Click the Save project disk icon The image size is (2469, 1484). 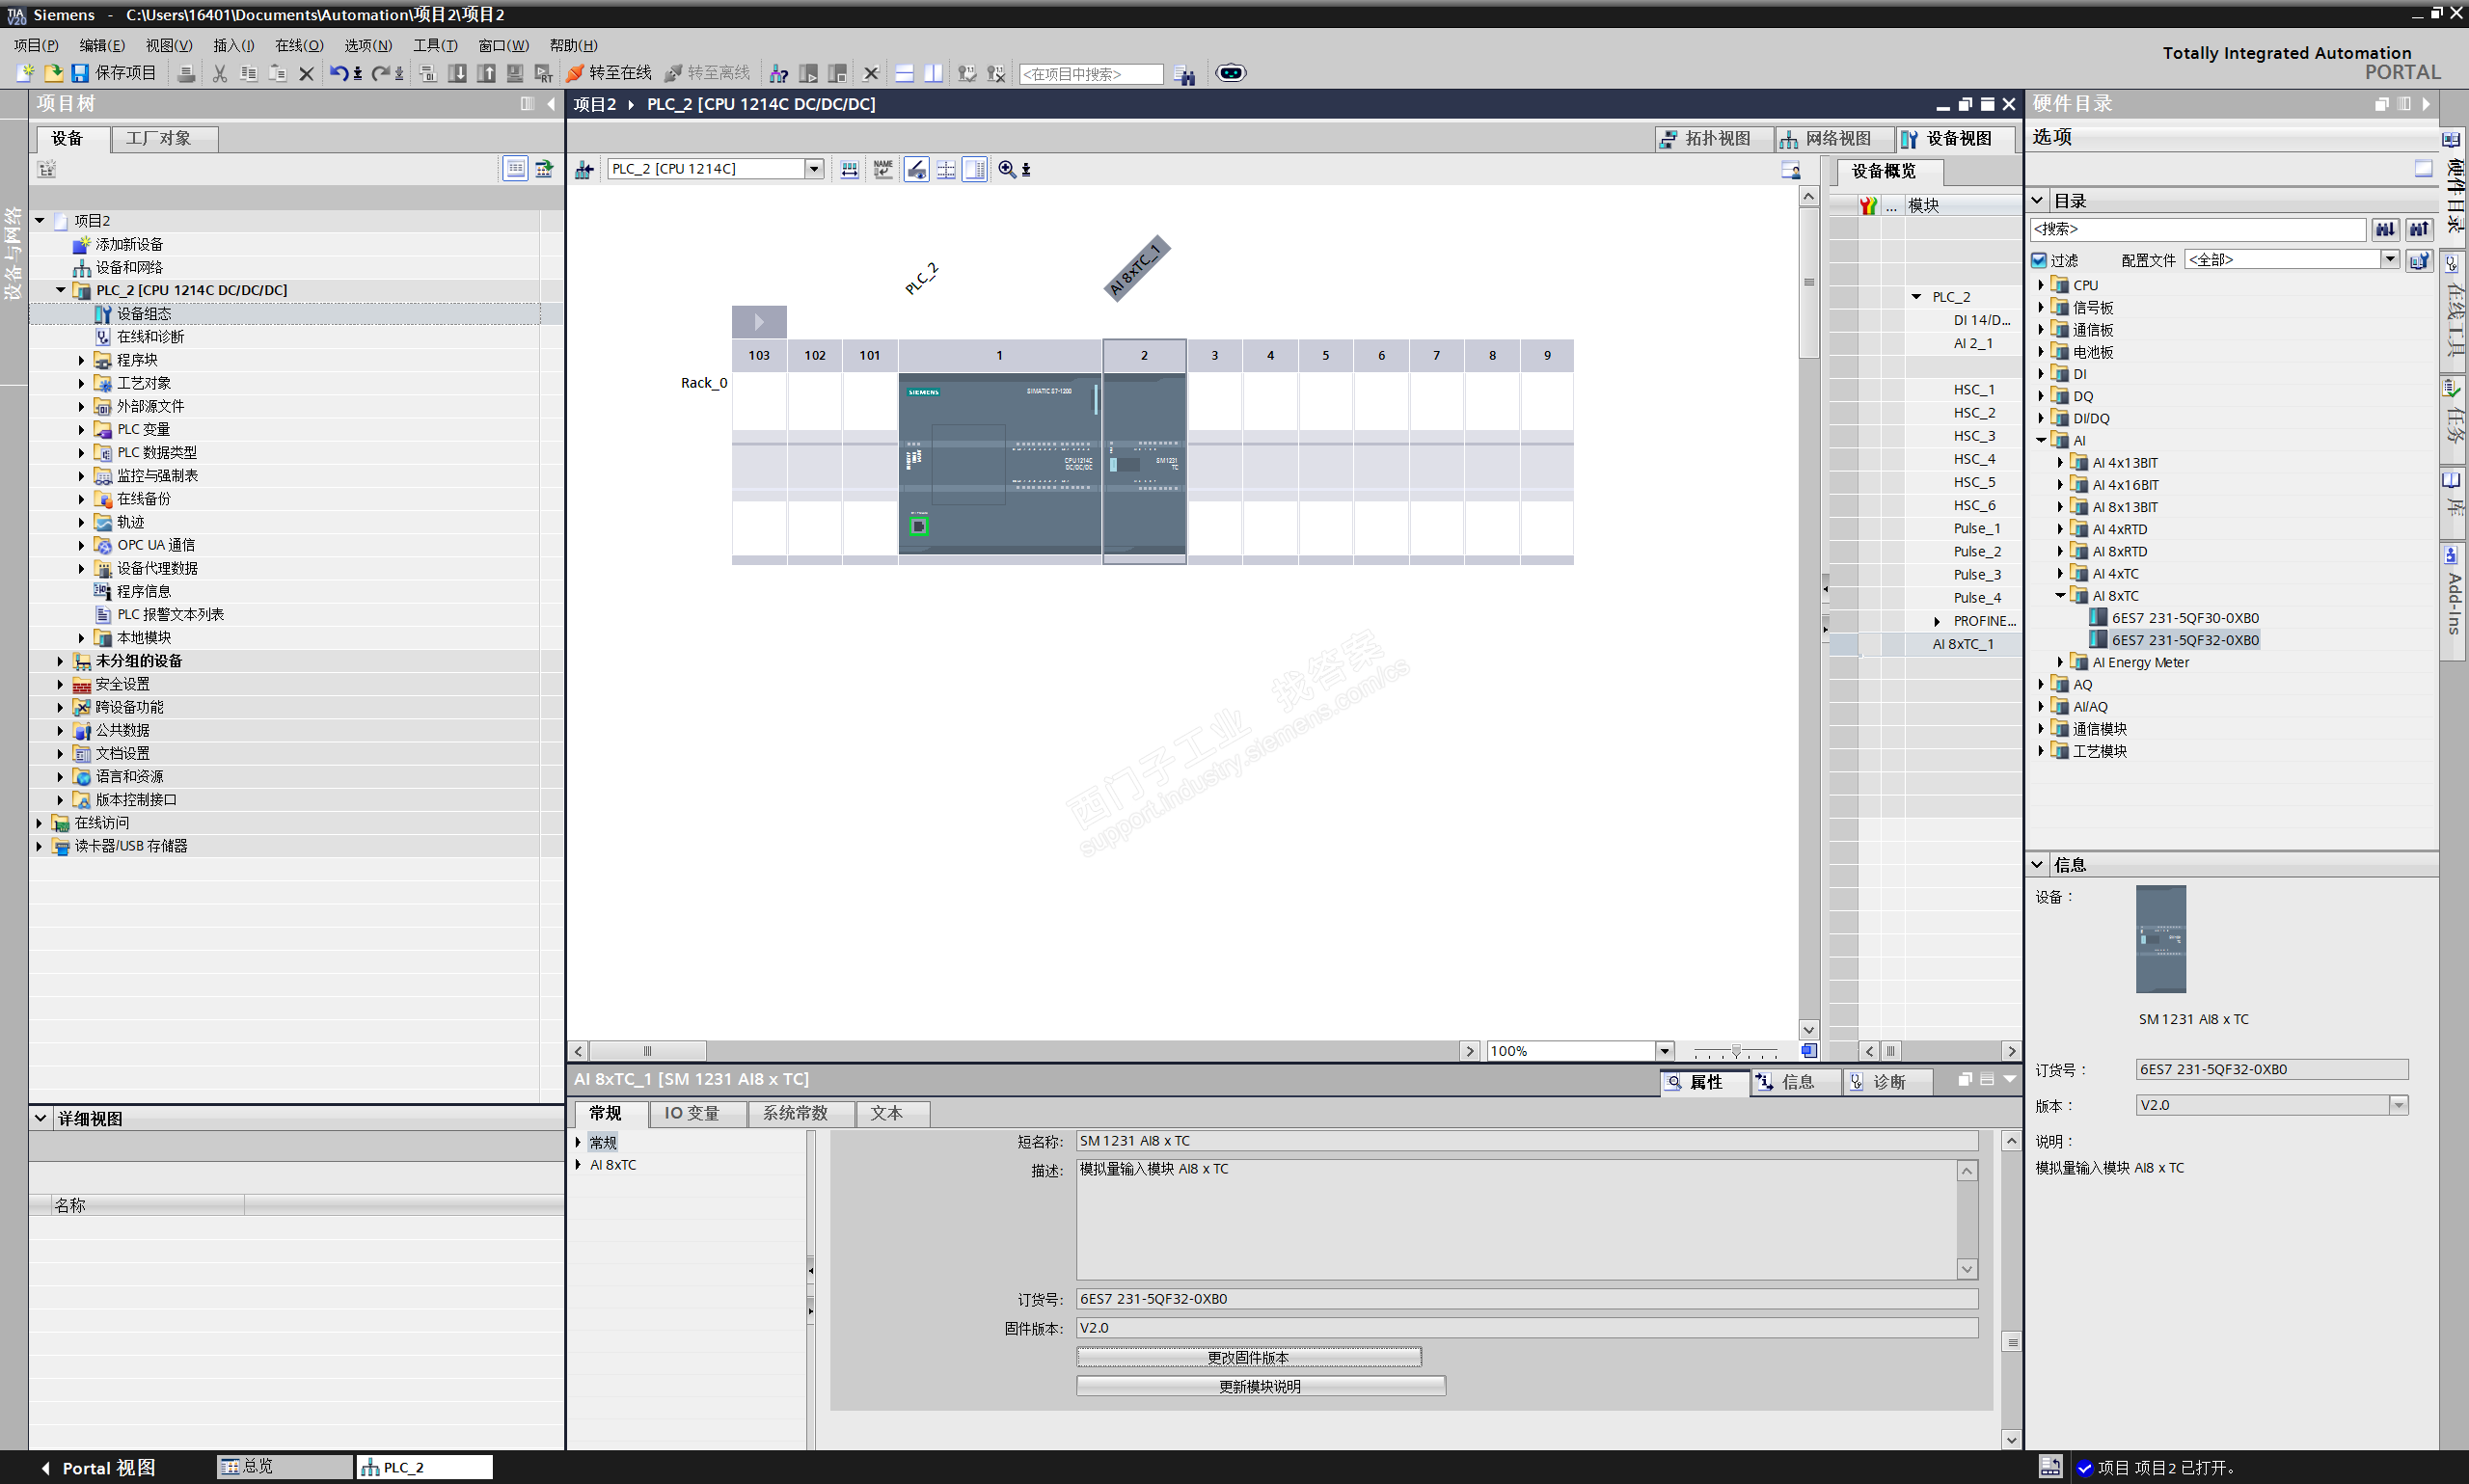tap(80, 73)
